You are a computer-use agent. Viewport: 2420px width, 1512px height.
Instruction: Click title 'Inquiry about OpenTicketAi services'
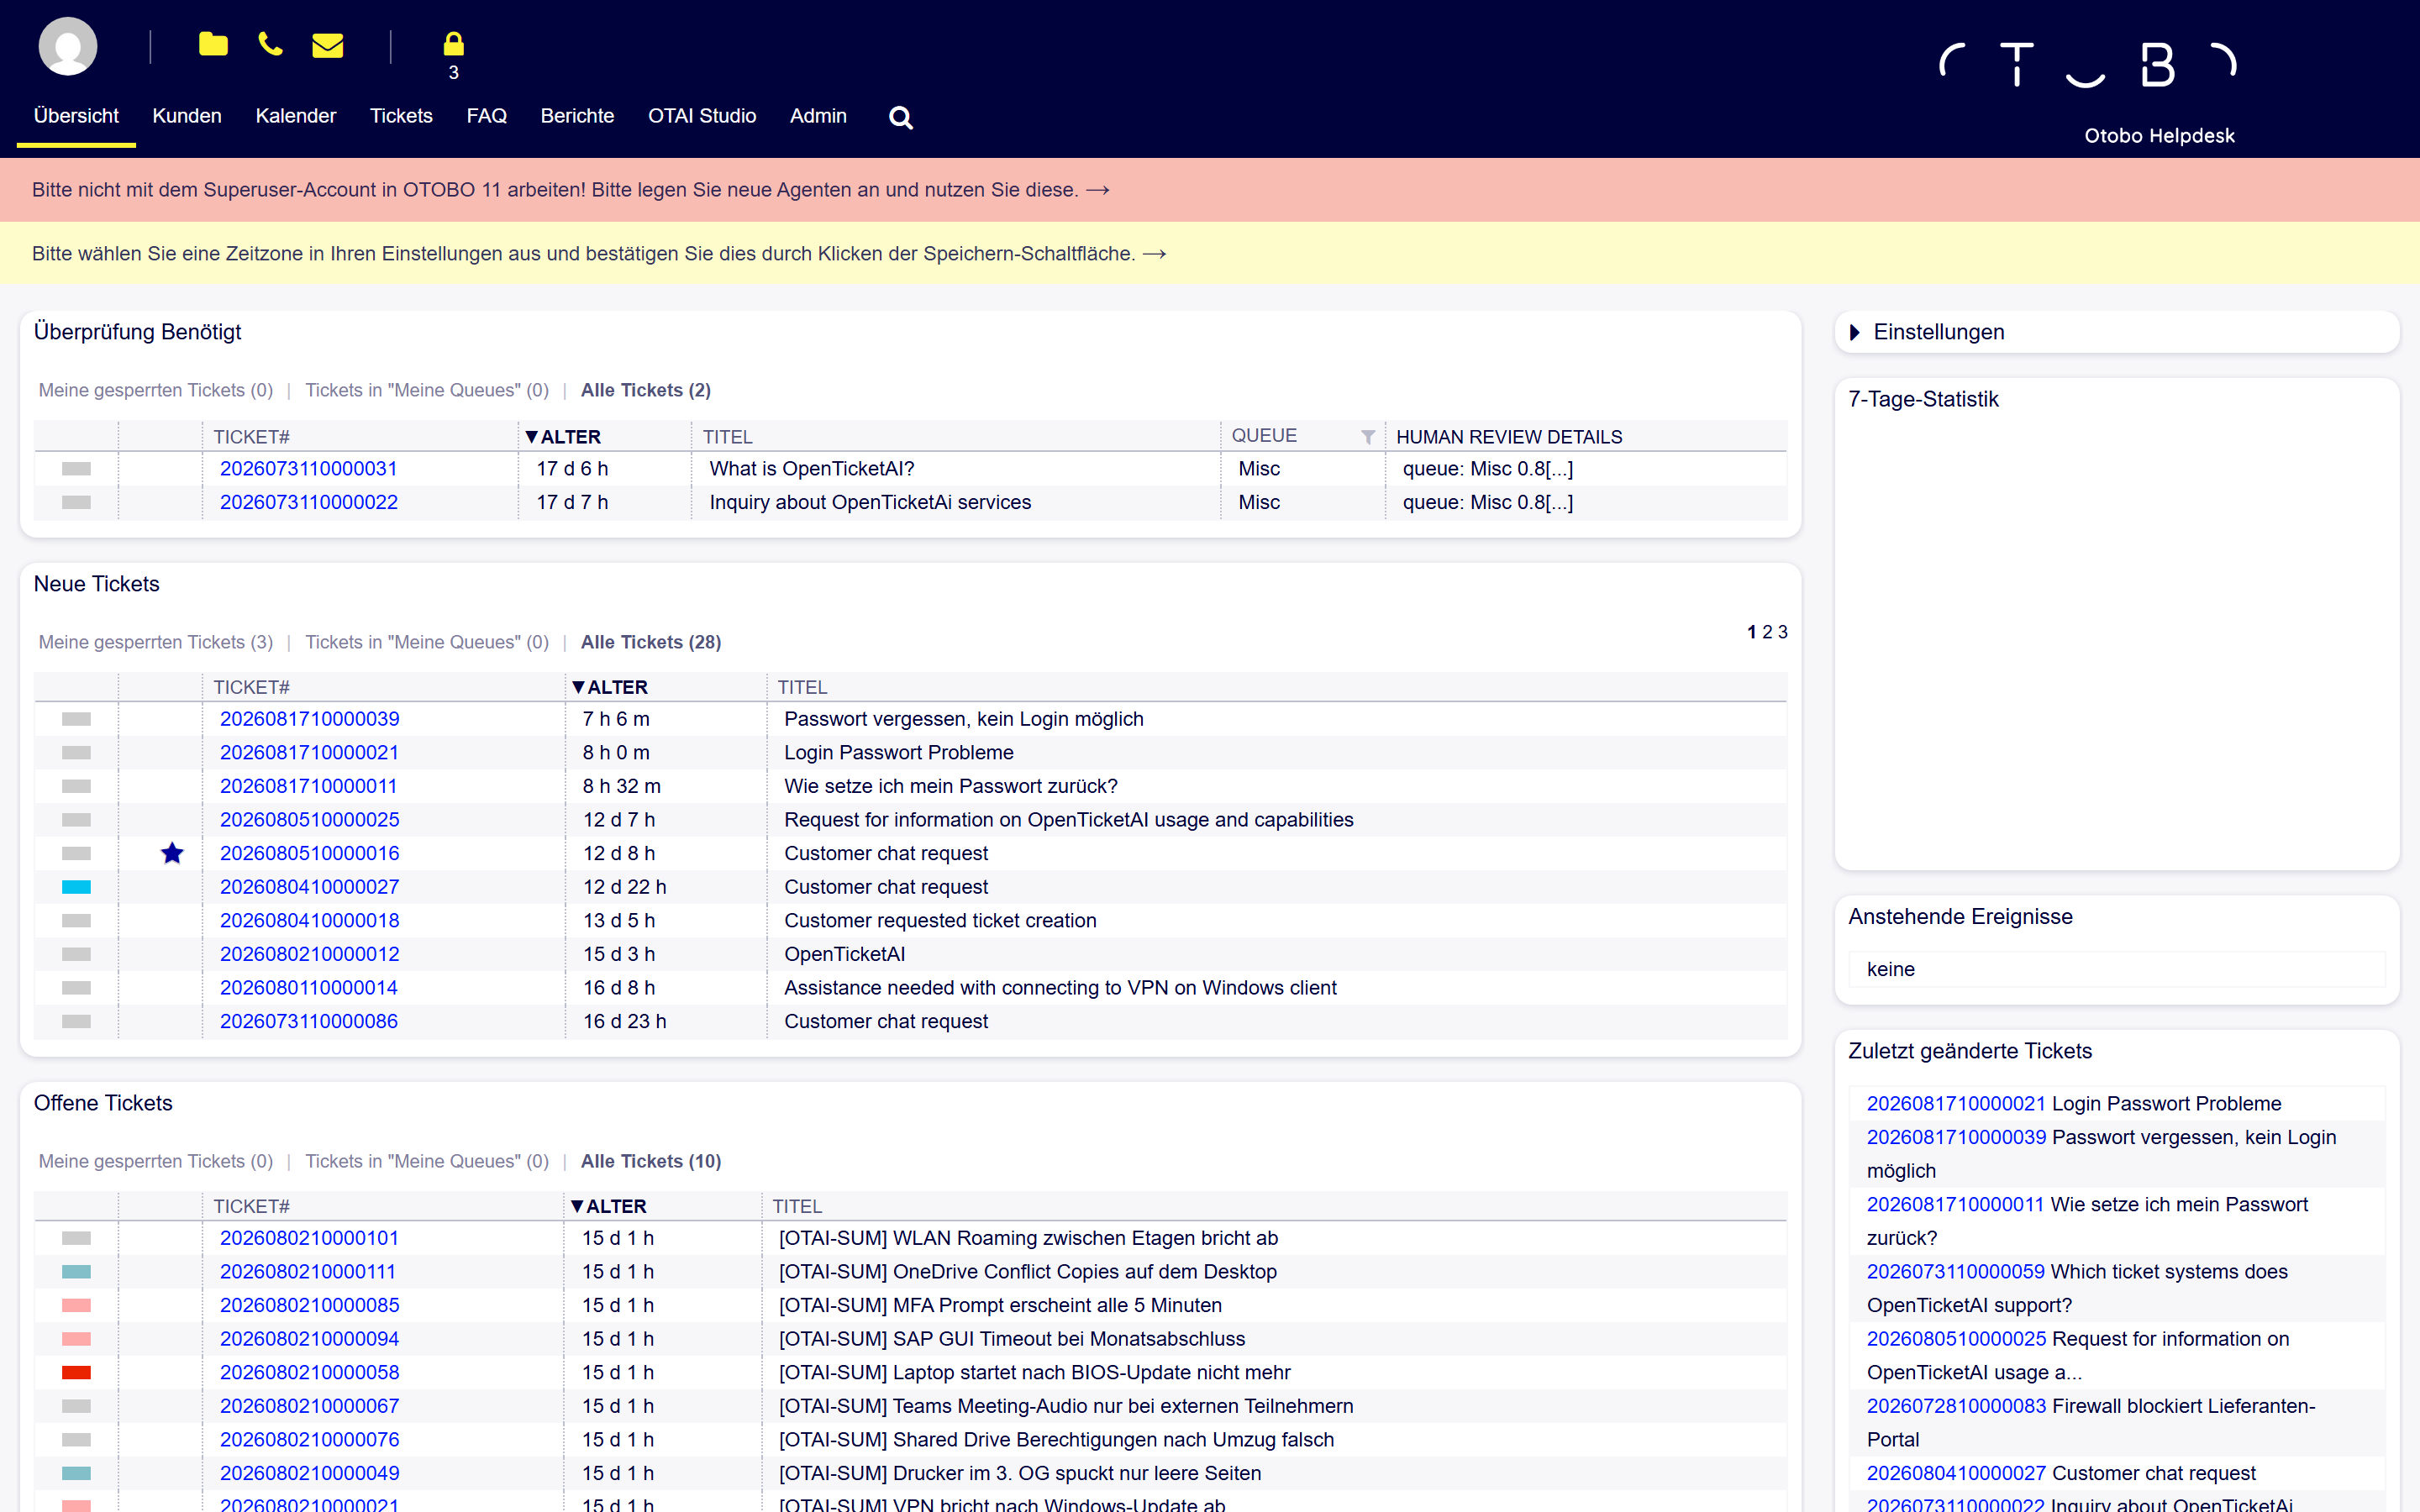click(x=870, y=502)
